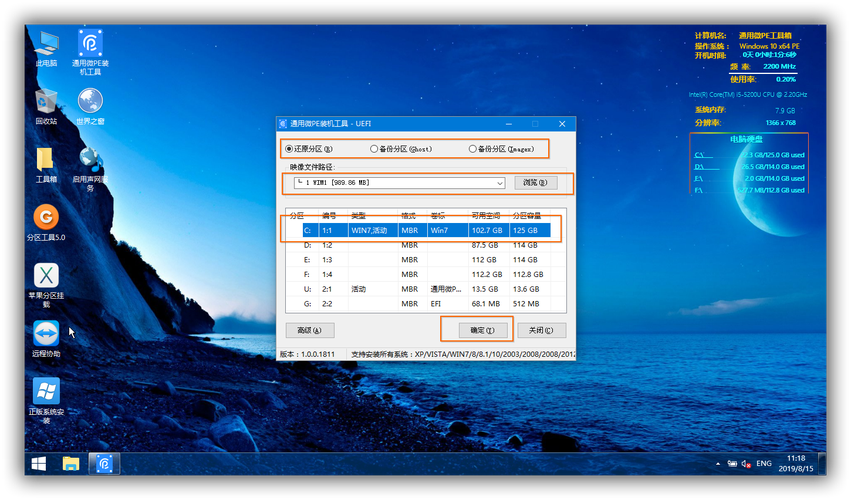Click the 可用空间 column header

pyautogui.click(x=486, y=216)
